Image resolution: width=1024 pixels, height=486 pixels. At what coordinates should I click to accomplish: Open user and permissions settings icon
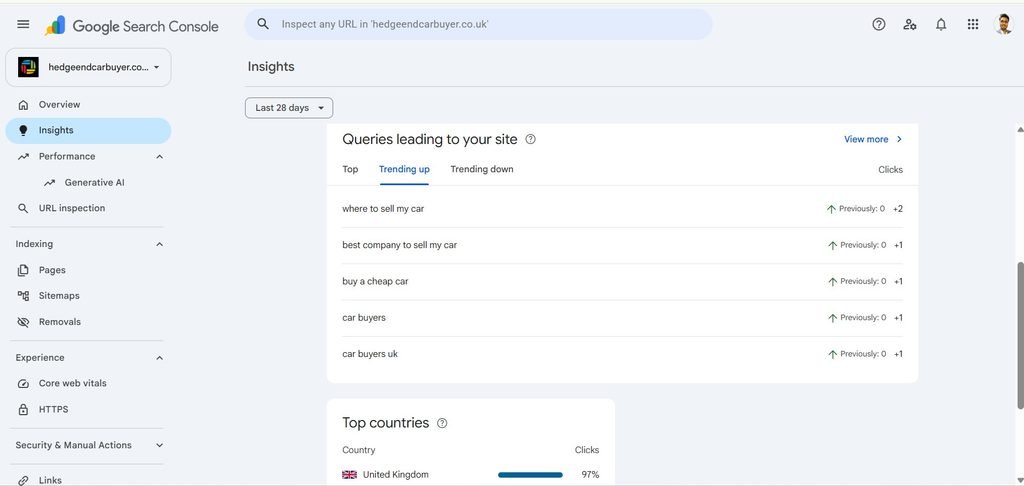click(x=910, y=24)
